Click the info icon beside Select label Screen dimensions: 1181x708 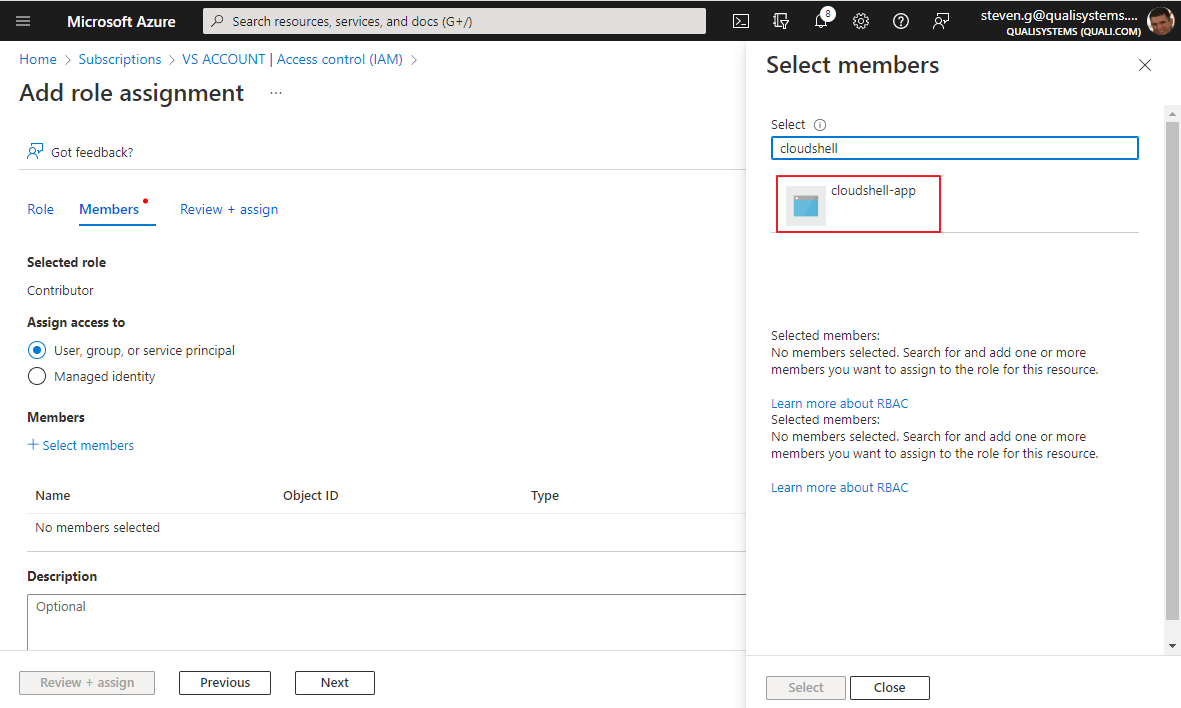point(820,125)
